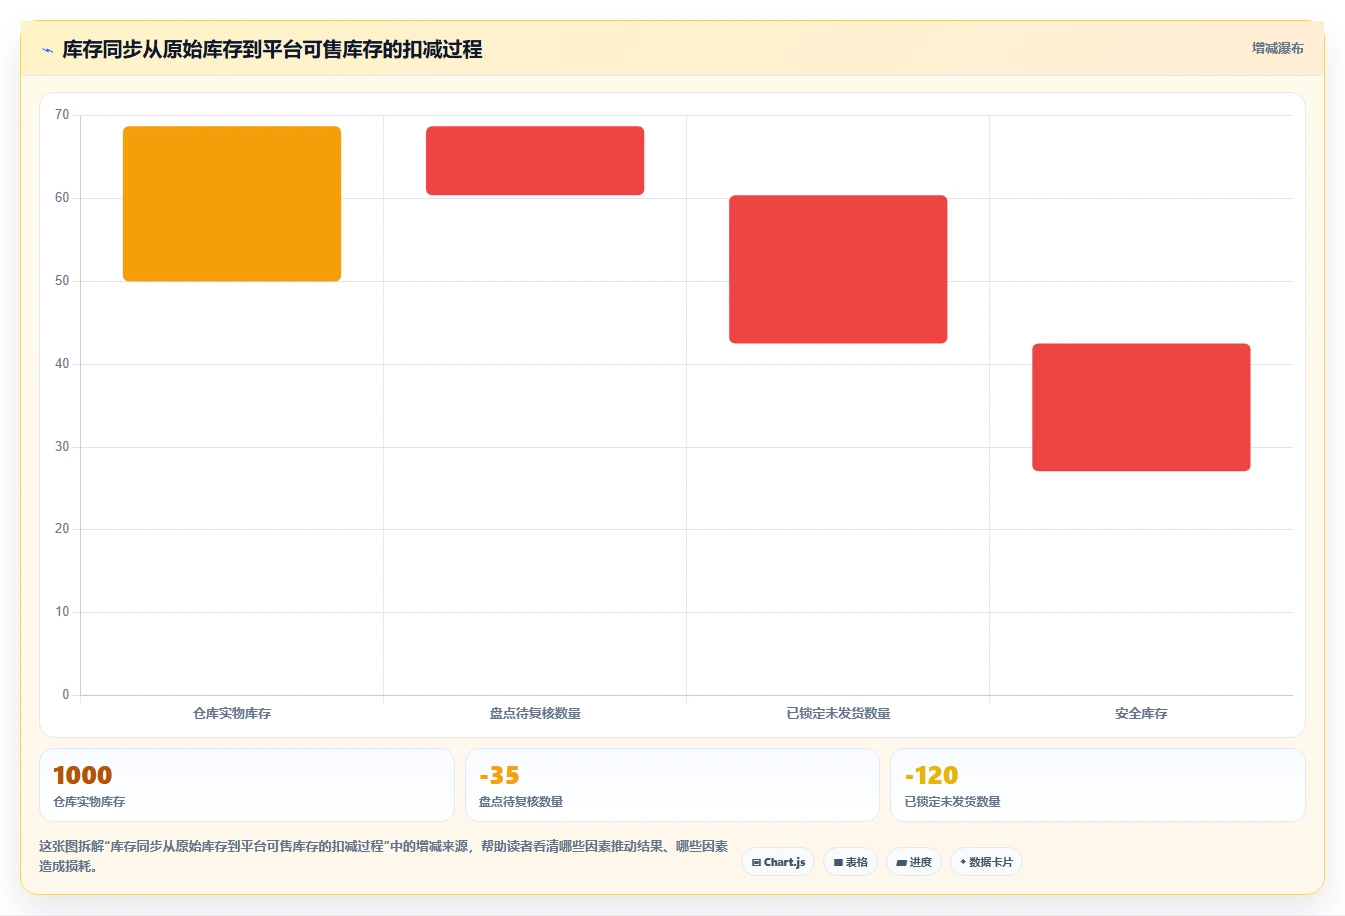Click y-axis tick label 30

coord(62,447)
